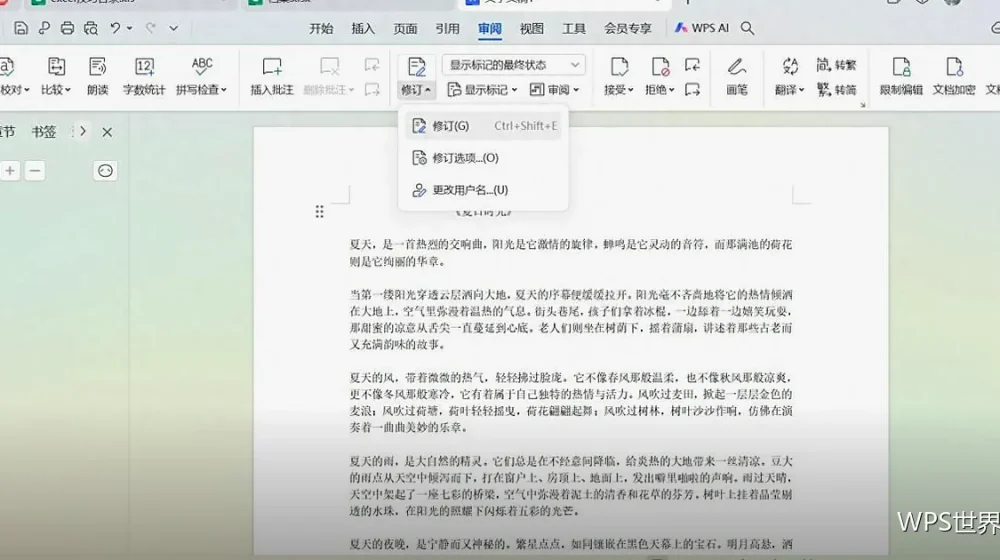Click the 拒绝 reject change icon

pyautogui.click(x=660, y=67)
